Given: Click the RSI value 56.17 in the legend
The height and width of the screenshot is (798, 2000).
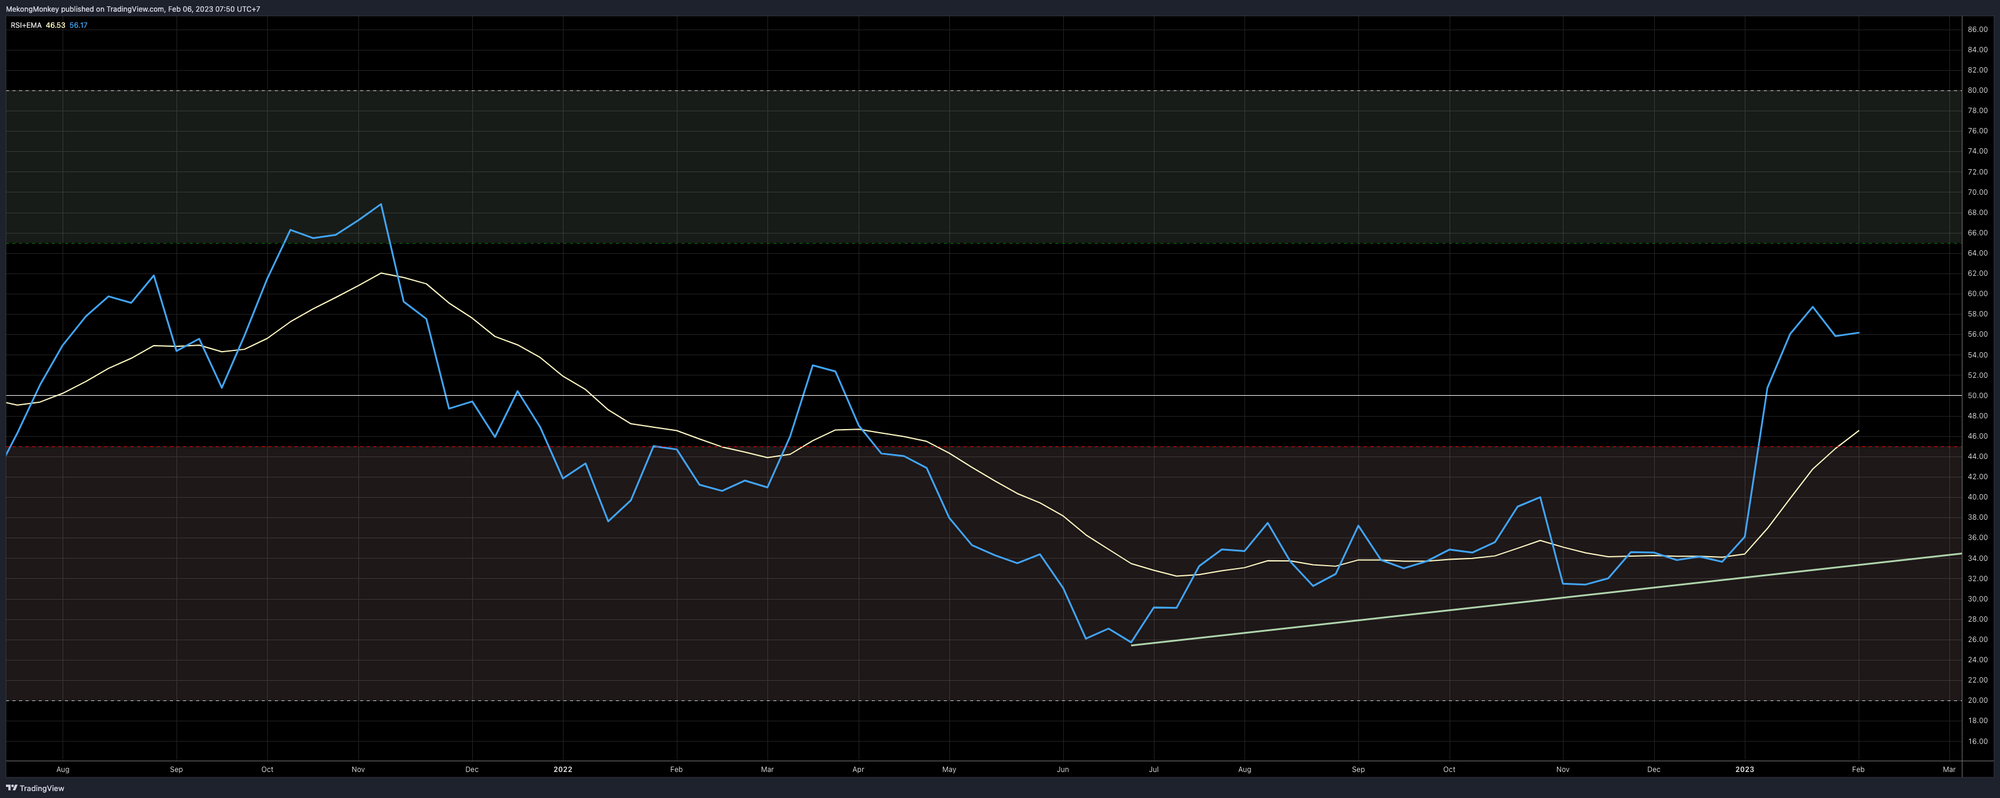Looking at the screenshot, I should (78, 25).
